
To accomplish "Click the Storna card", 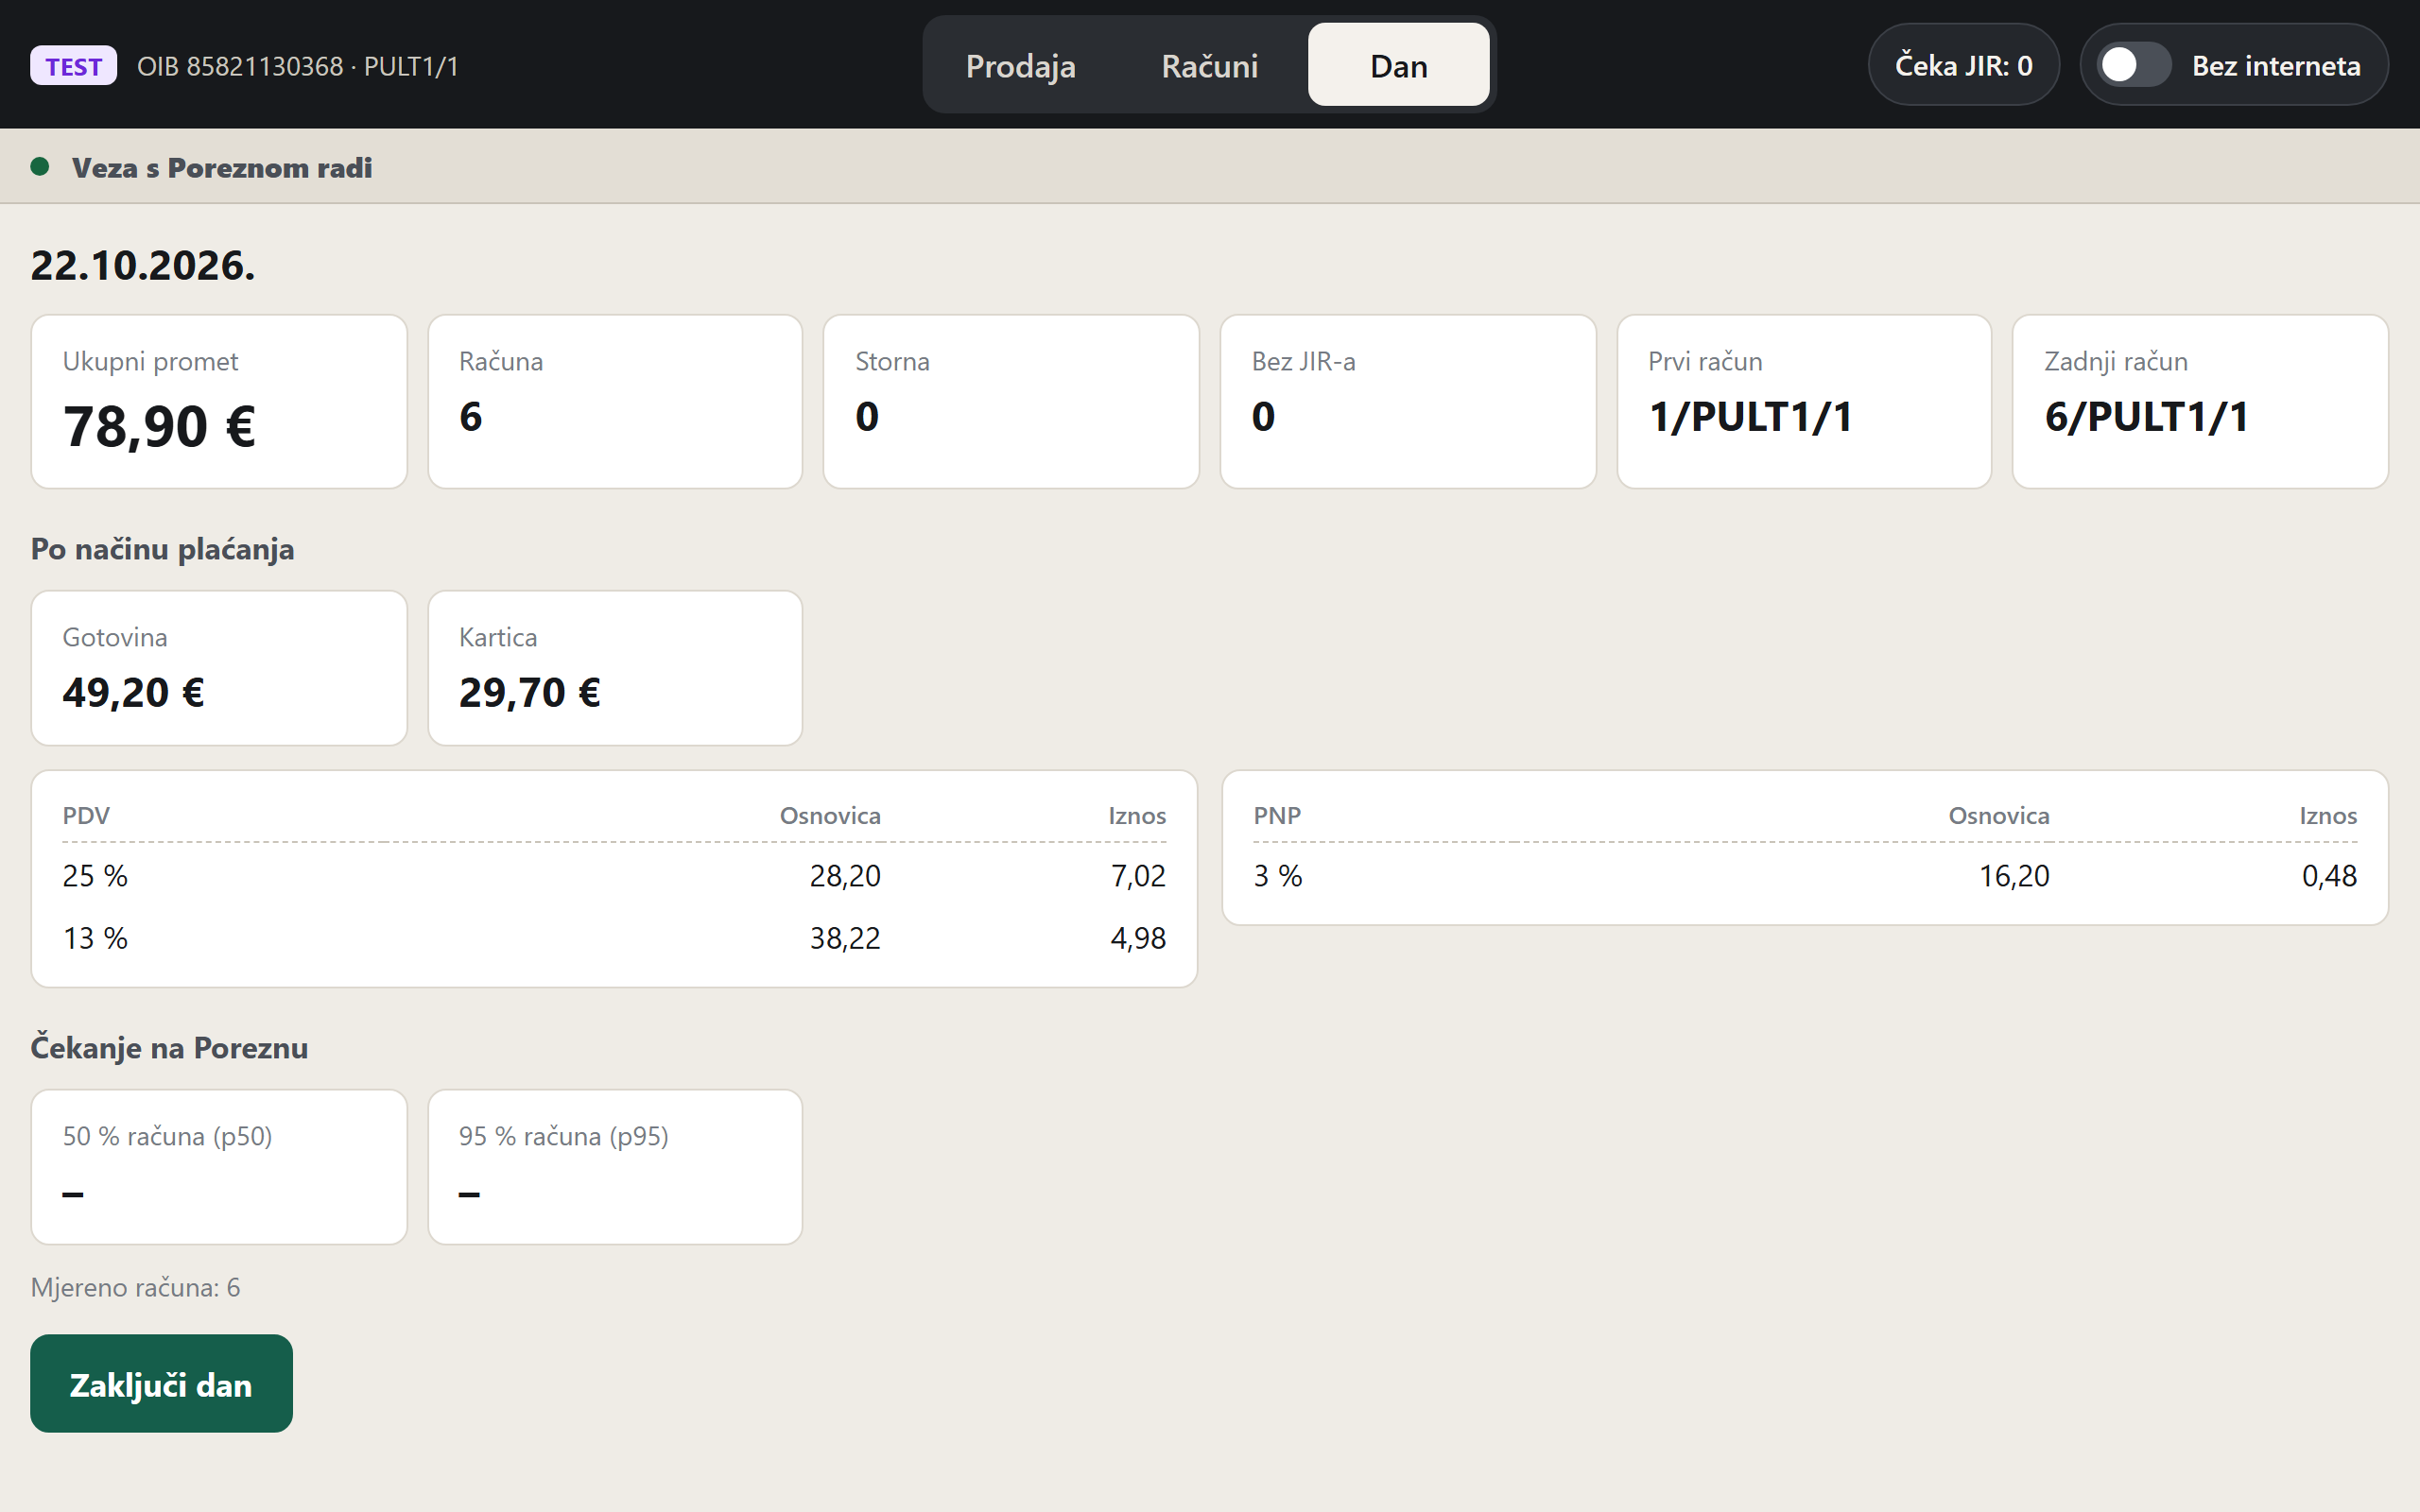I will (1011, 402).
